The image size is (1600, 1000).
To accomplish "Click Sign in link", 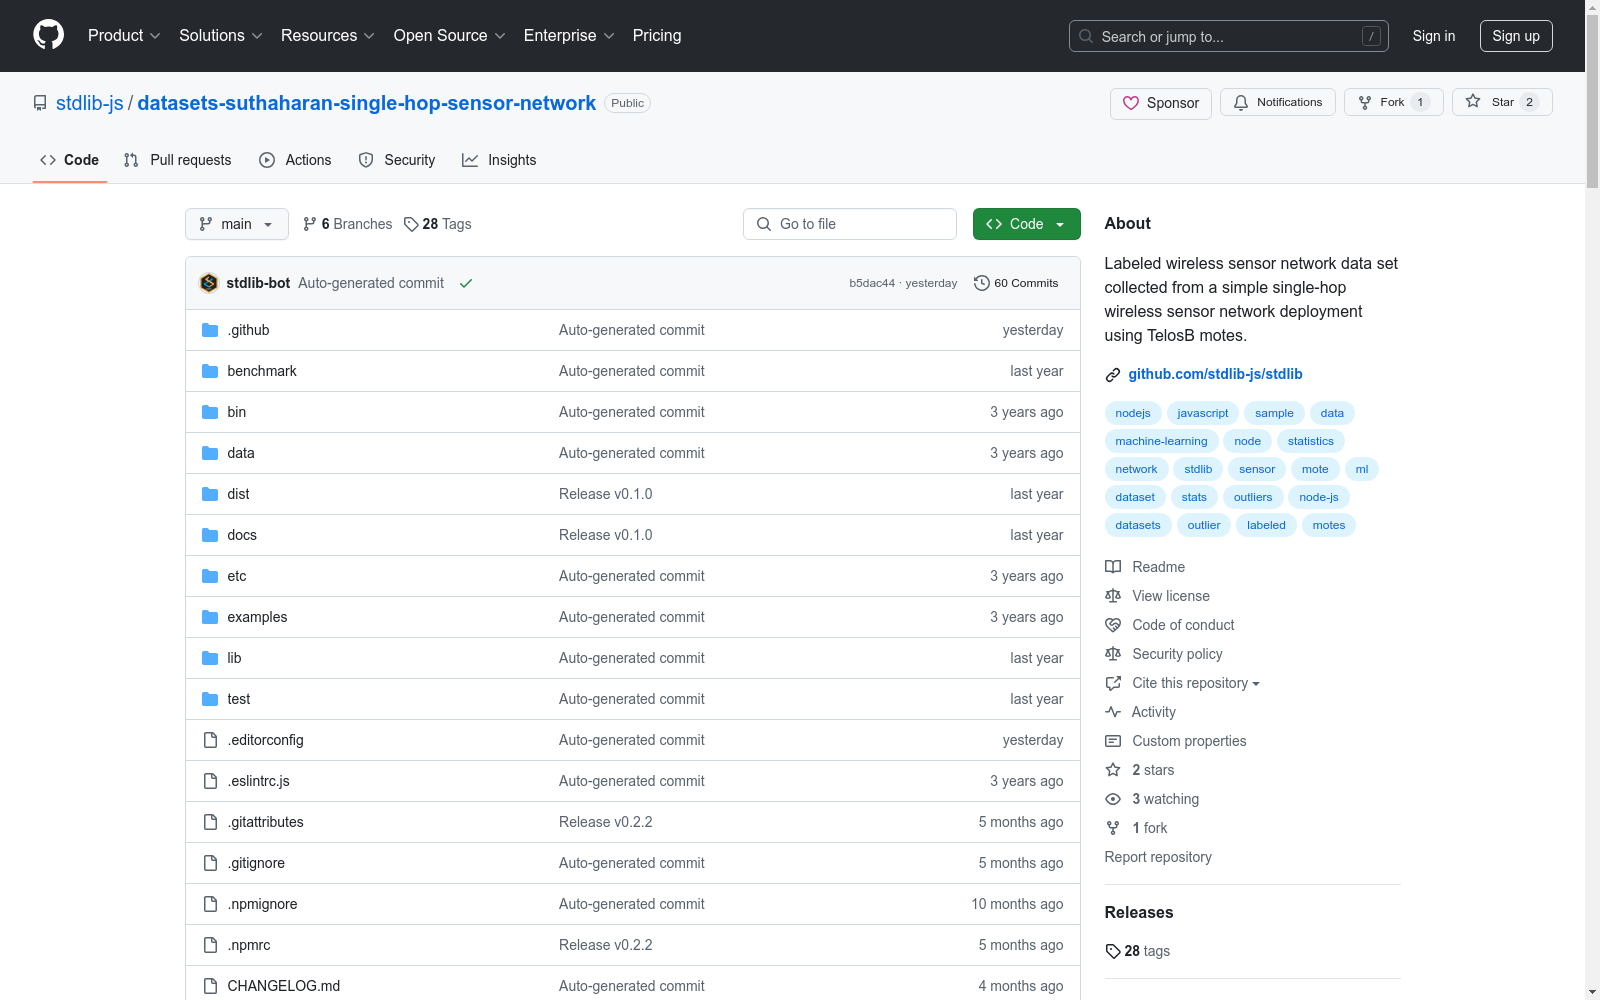I will pos(1434,36).
